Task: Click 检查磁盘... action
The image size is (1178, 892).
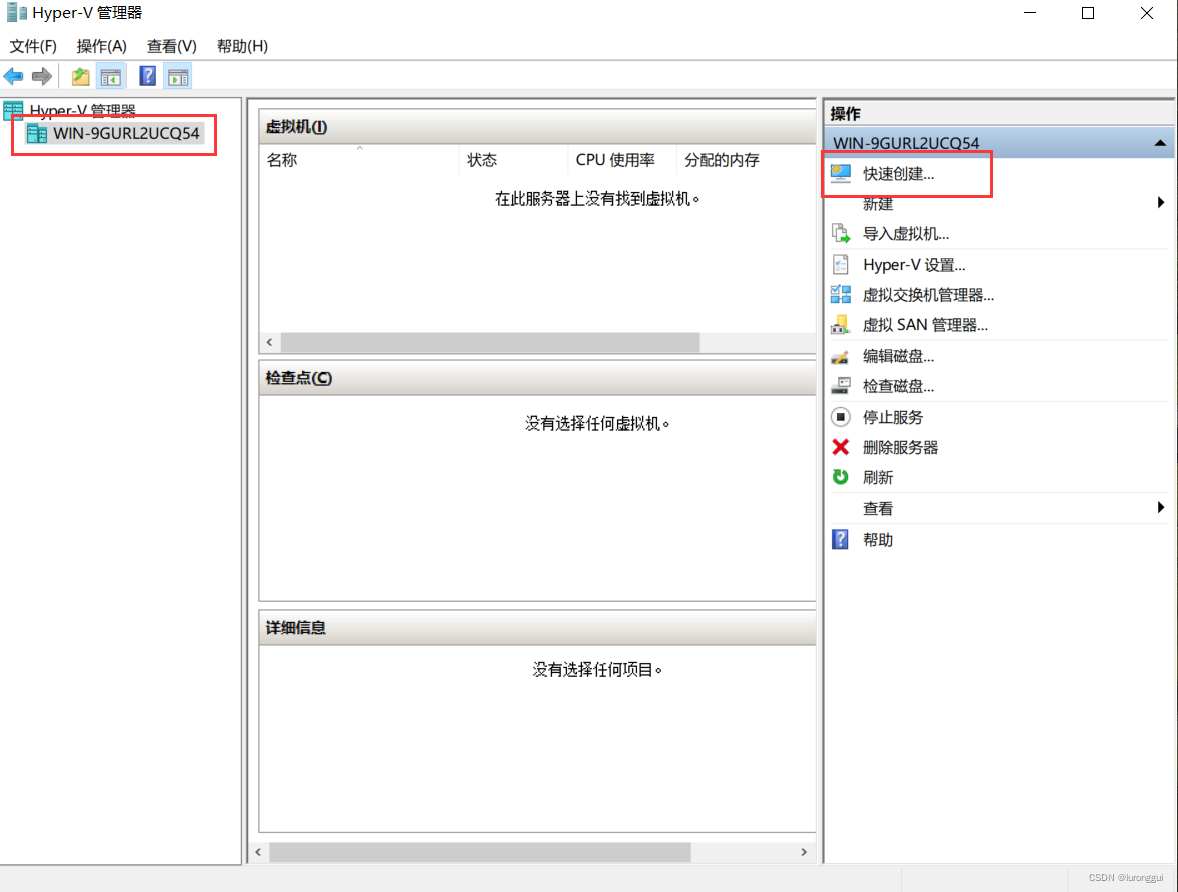Action: 899,386
